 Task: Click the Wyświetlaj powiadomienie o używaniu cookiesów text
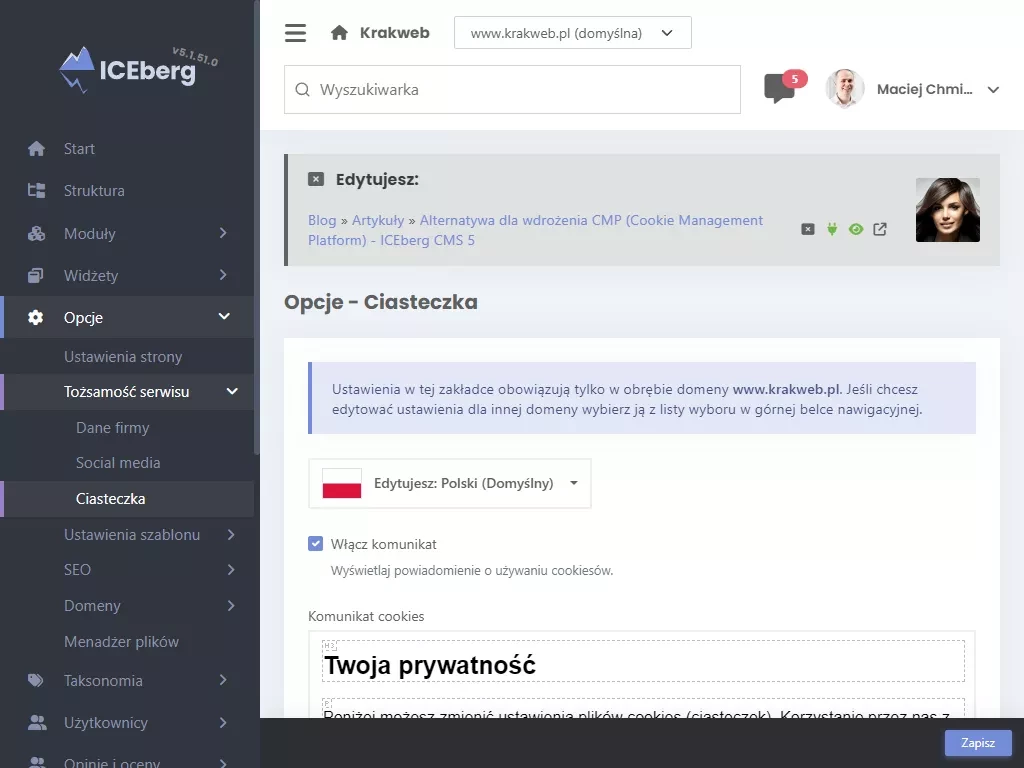(472, 571)
